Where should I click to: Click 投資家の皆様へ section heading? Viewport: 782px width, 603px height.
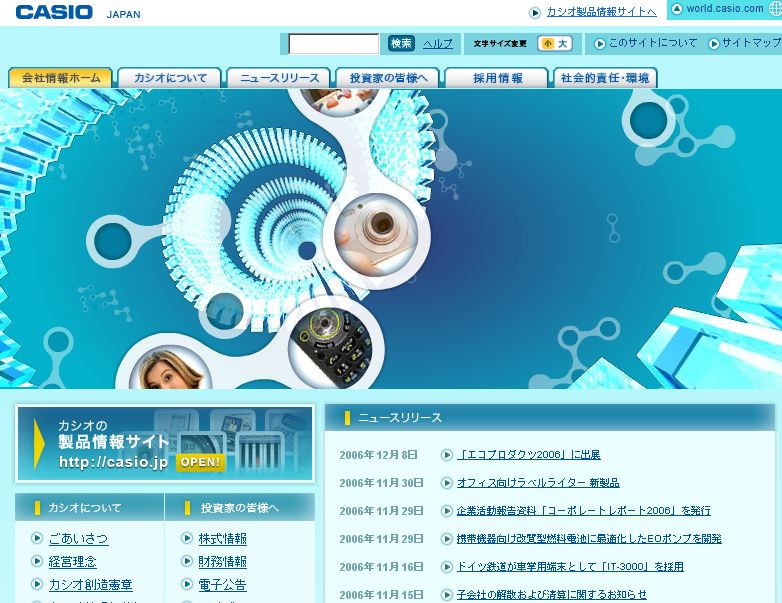tap(240, 508)
